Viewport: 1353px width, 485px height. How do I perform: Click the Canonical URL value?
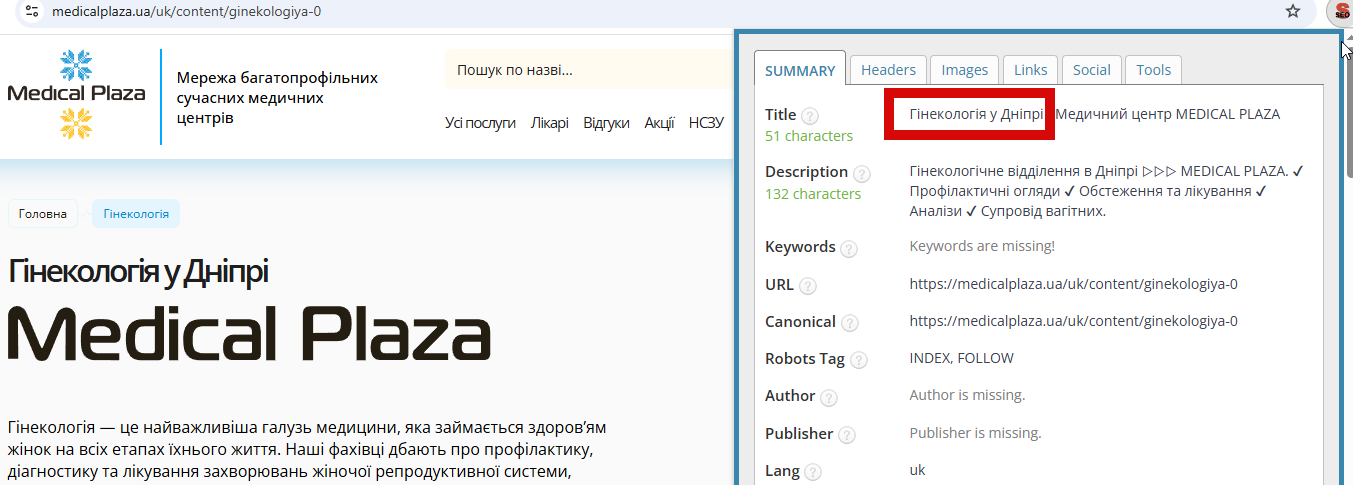click(x=1073, y=322)
